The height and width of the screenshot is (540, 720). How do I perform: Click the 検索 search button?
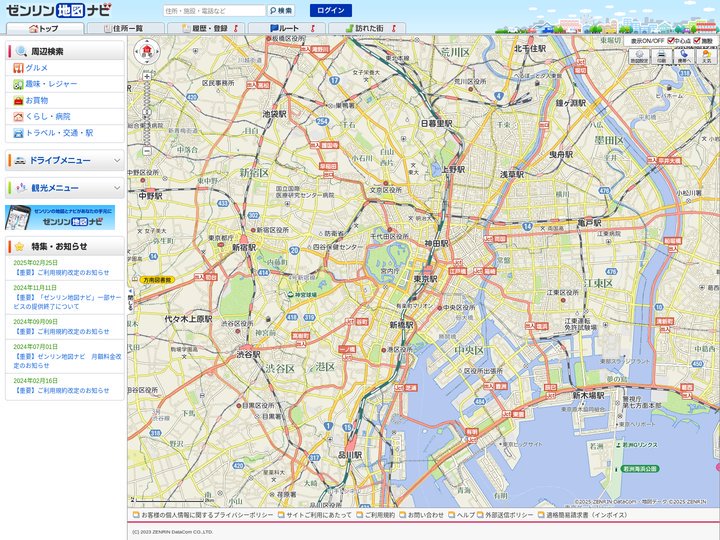tap(281, 11)
